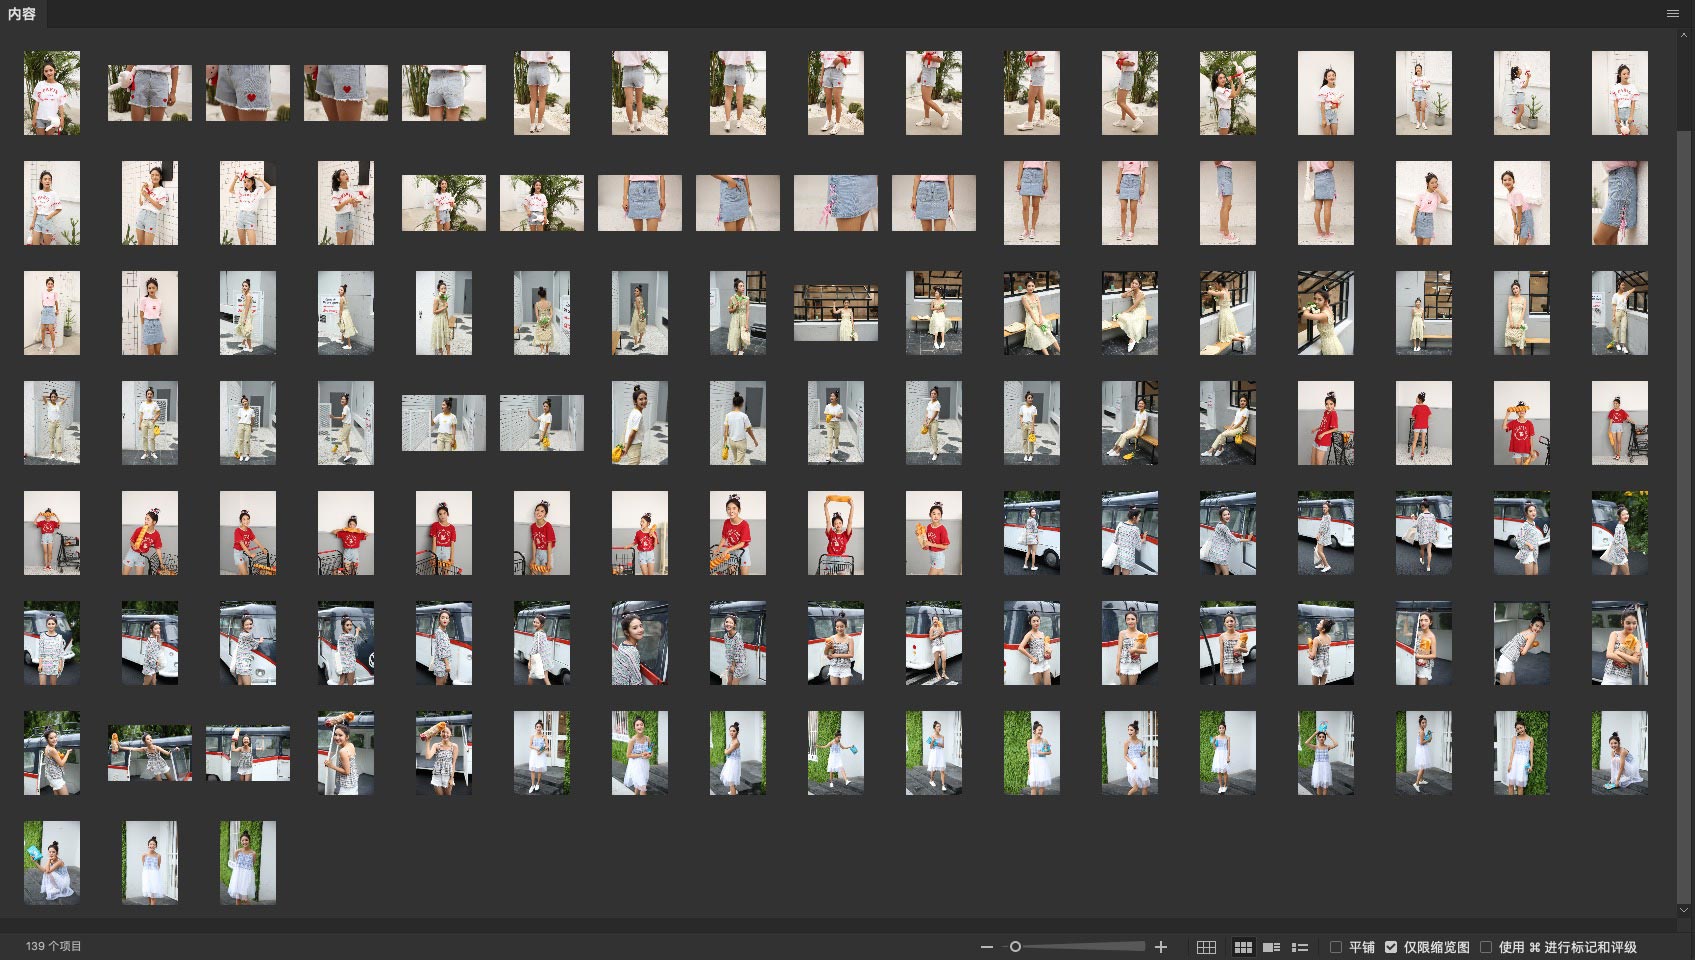This screenshot has width=1695, height=960.
Task: Switch to list view layout
Action: click(x=1300, y=947)
